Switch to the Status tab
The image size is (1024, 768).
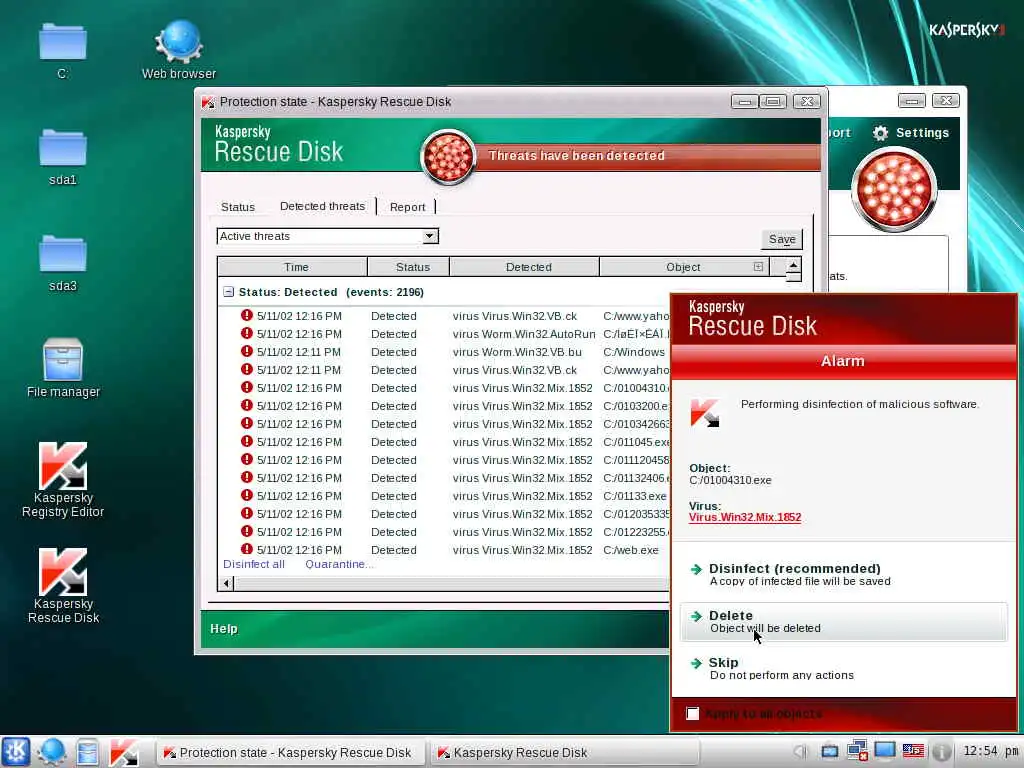click(238, 207)
